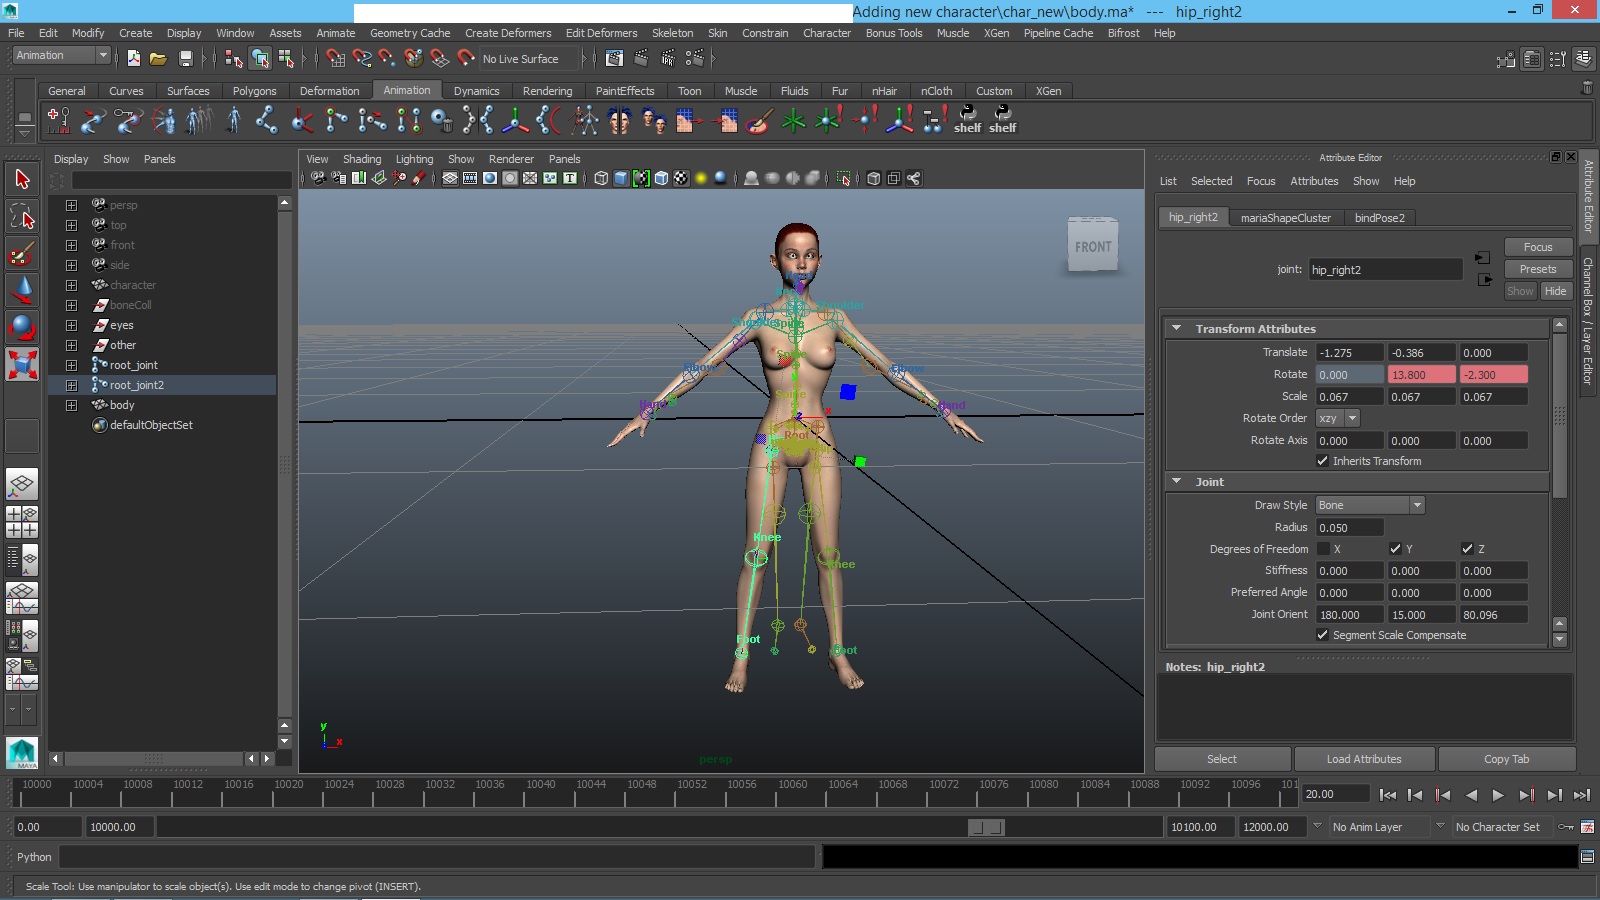Click the Select button in Attribute Editor
This screenshot has height=900, width=1600.
[1222, 759]
